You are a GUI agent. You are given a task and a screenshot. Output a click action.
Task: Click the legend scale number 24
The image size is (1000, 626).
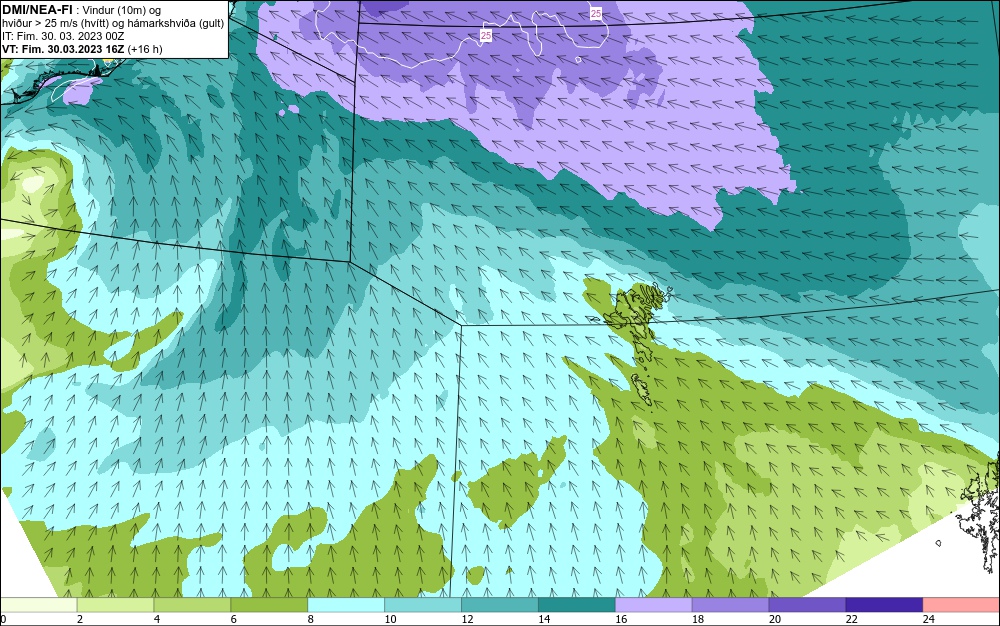[x=929, y=619]
